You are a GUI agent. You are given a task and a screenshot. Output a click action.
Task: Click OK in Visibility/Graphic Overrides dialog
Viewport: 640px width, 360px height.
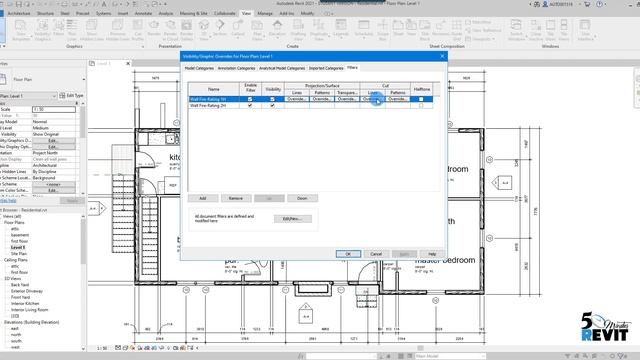point(348,254)
